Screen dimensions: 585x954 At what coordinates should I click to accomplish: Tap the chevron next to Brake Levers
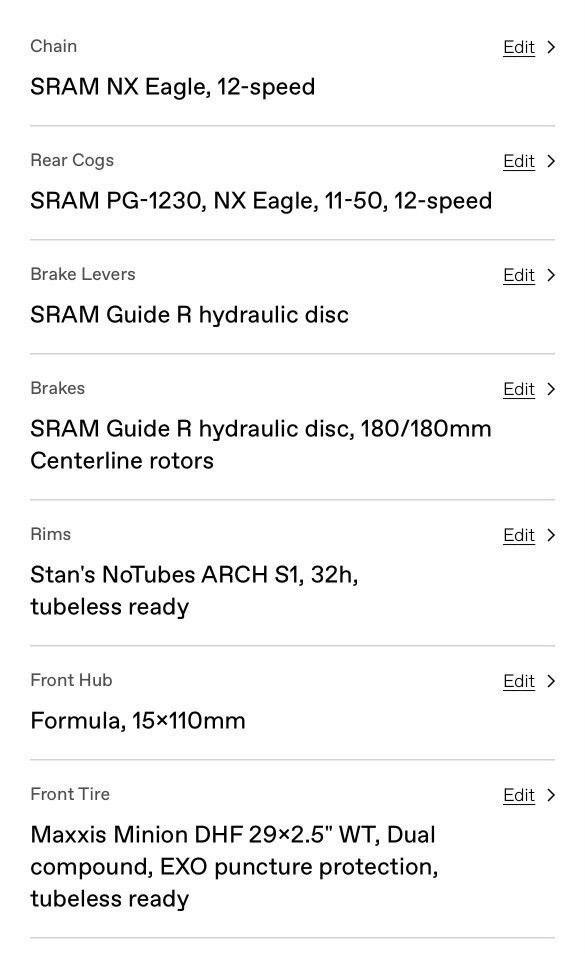click(x=551, y=275)
